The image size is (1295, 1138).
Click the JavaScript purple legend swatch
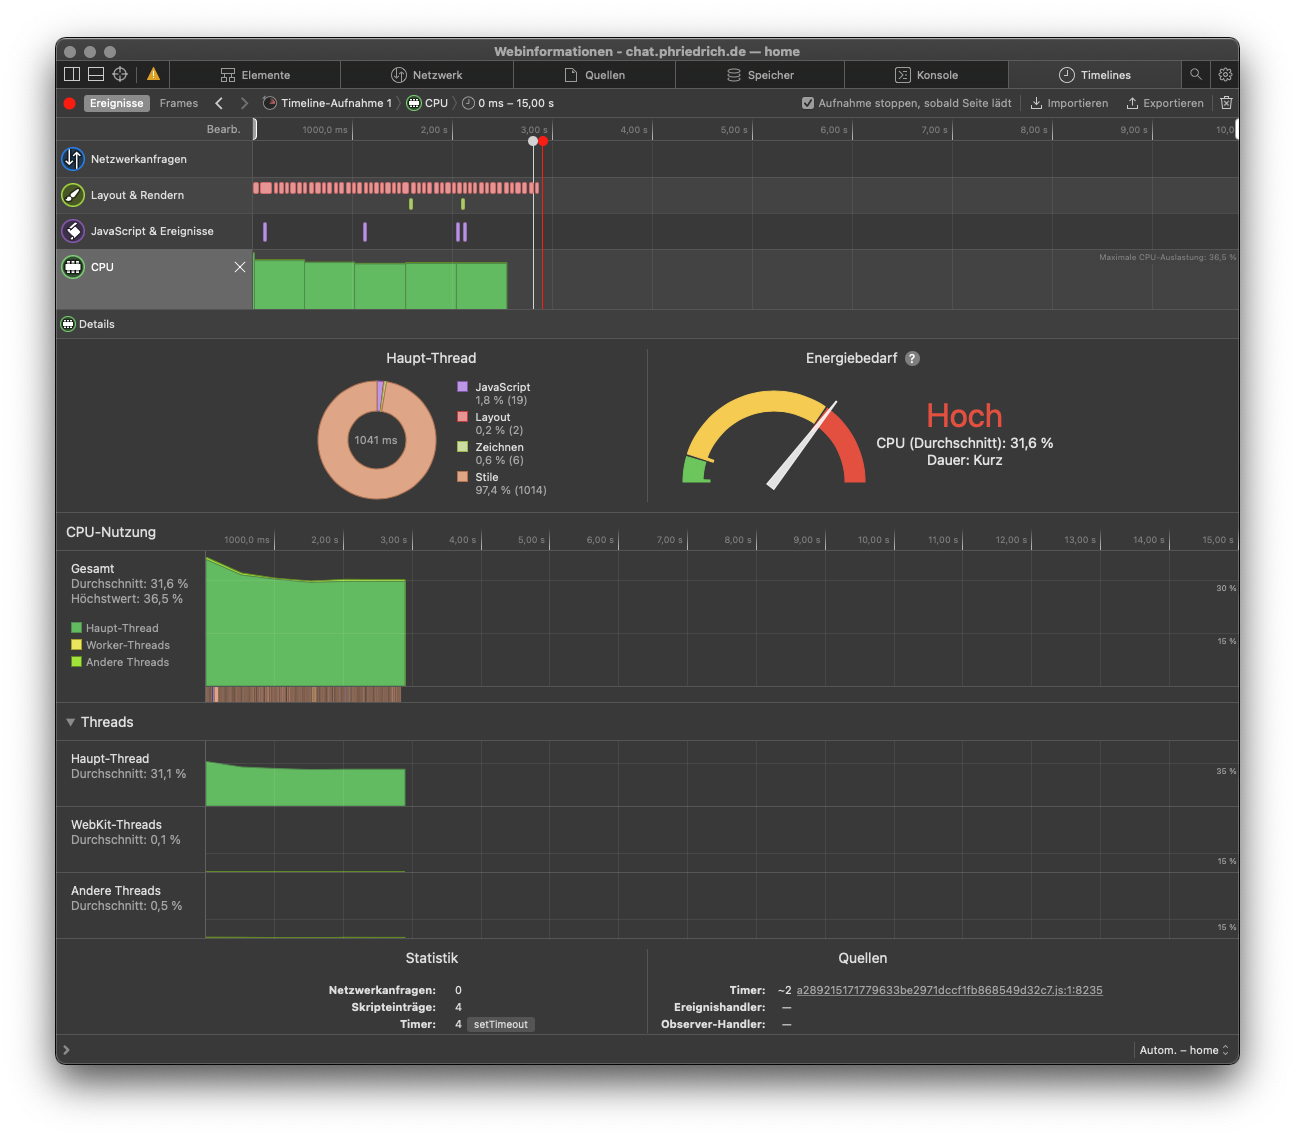click(x=462, y=386)
